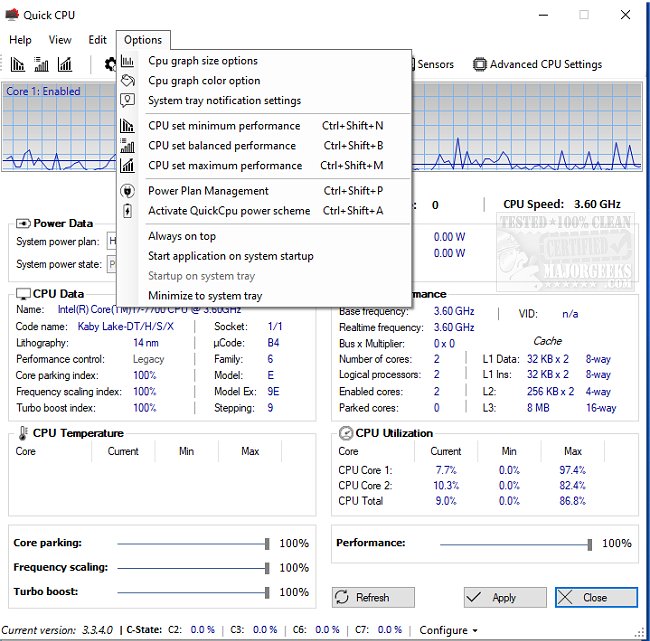Click the CPU Speed 3.60 GHz value

597,204
